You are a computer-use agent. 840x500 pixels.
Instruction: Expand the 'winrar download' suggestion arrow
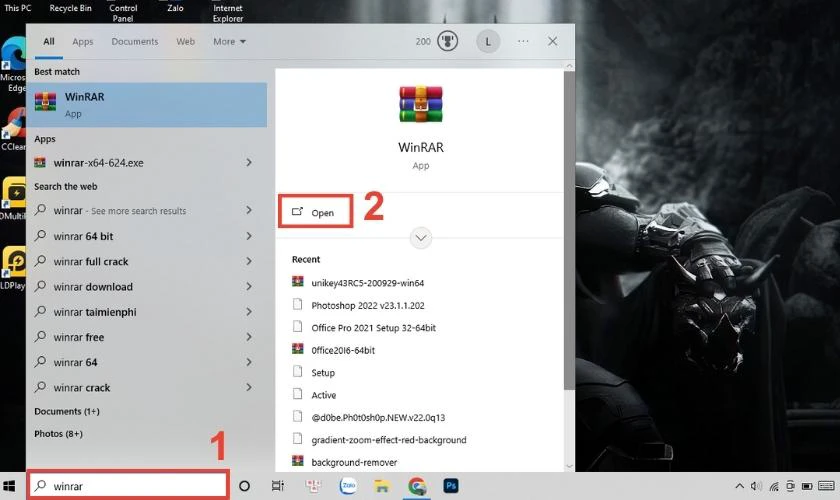pos(249,286)
